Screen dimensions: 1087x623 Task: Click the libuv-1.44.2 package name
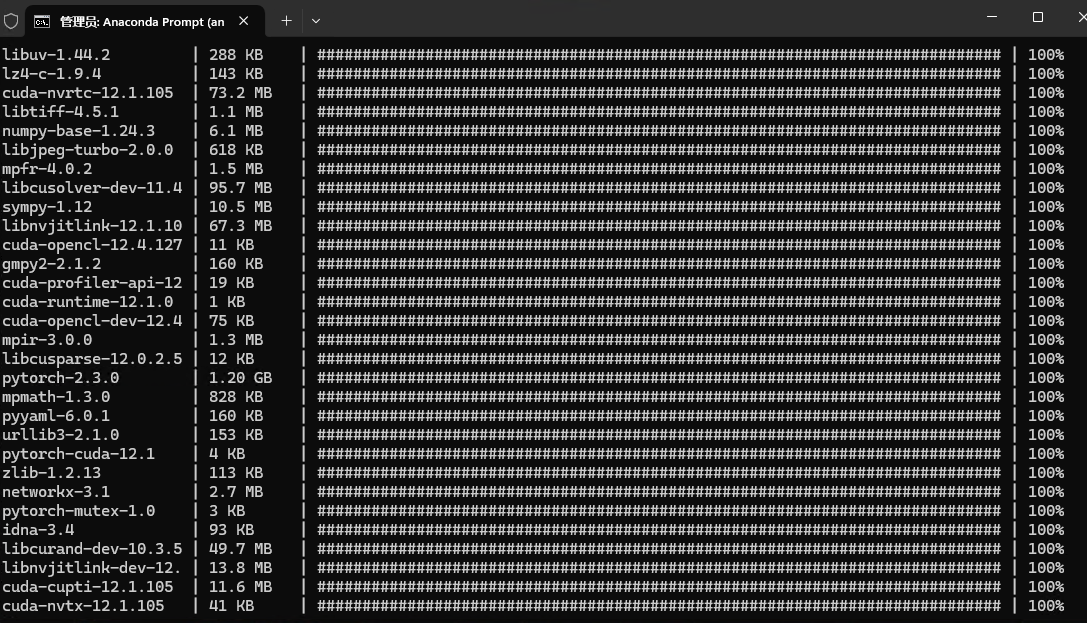tap(56, 55)
